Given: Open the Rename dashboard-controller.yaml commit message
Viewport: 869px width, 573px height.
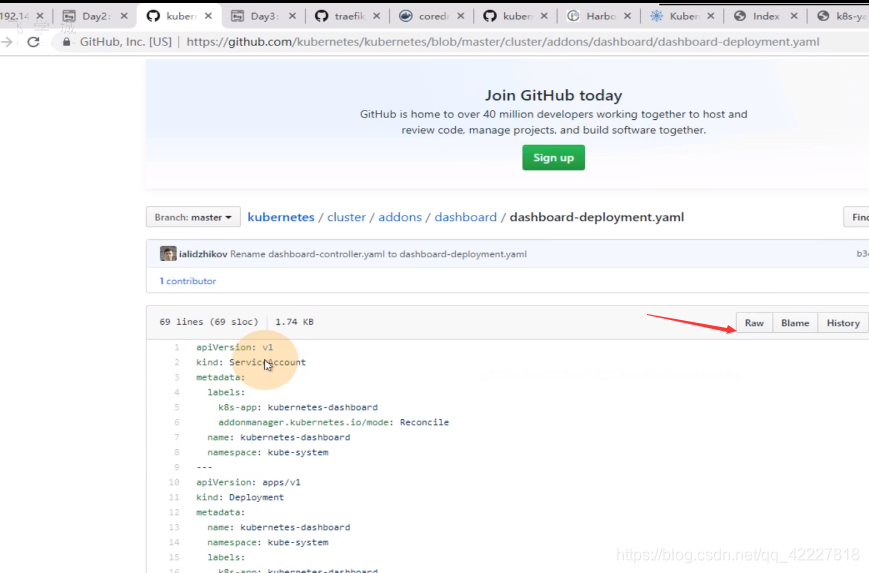Looking at the screenshot, I should tap(378, 254).
